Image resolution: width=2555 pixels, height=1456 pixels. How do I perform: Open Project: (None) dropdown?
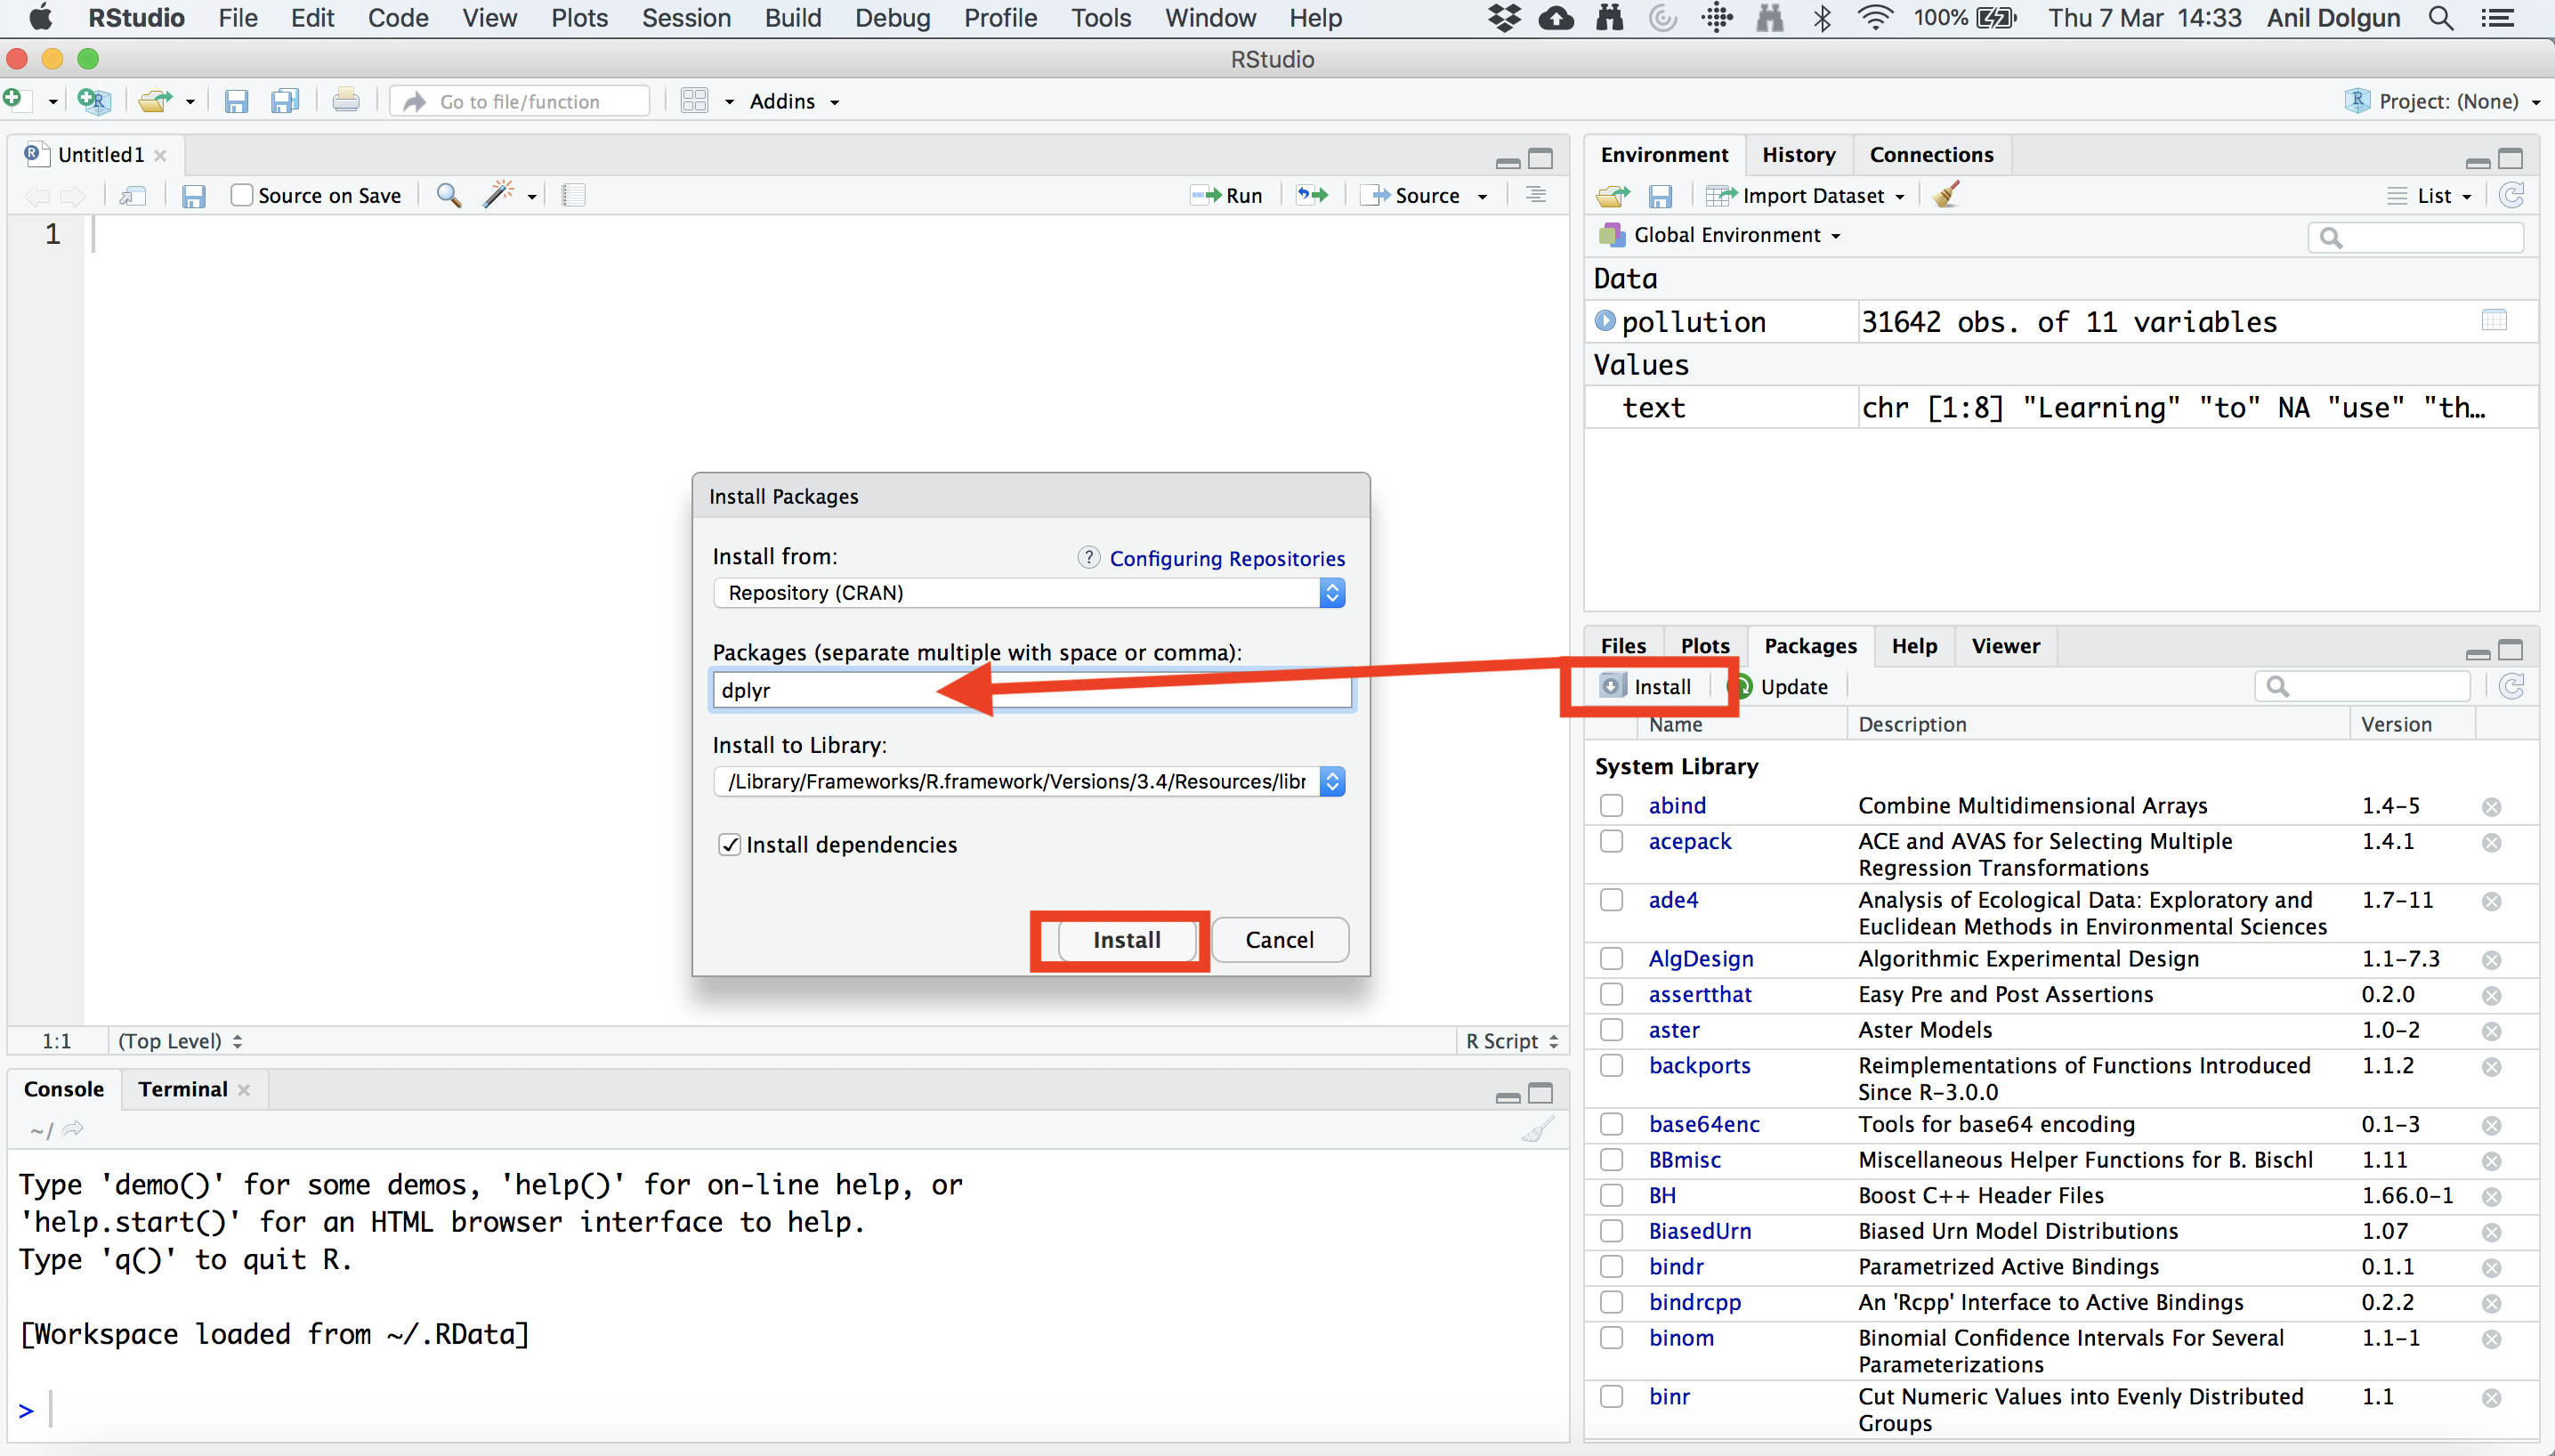[2442, 101]
